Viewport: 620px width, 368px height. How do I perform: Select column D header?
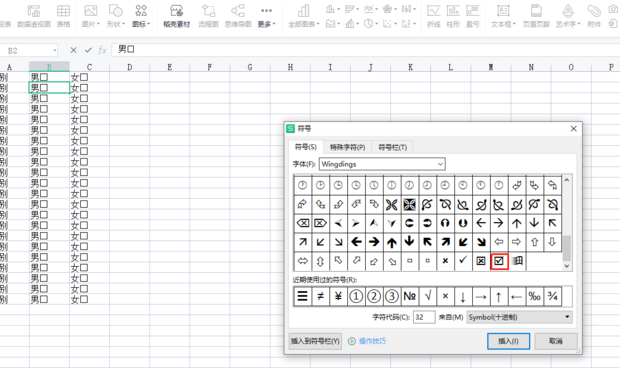(129, 67)
